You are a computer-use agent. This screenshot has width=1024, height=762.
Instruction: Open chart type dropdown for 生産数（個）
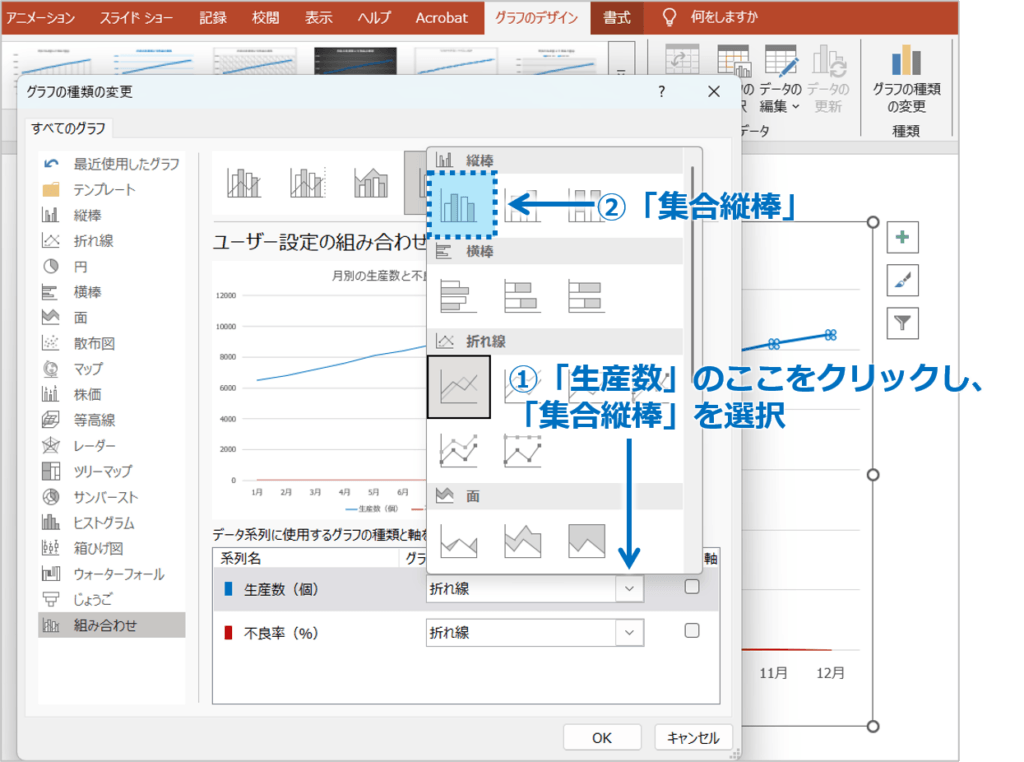[630, 588]
